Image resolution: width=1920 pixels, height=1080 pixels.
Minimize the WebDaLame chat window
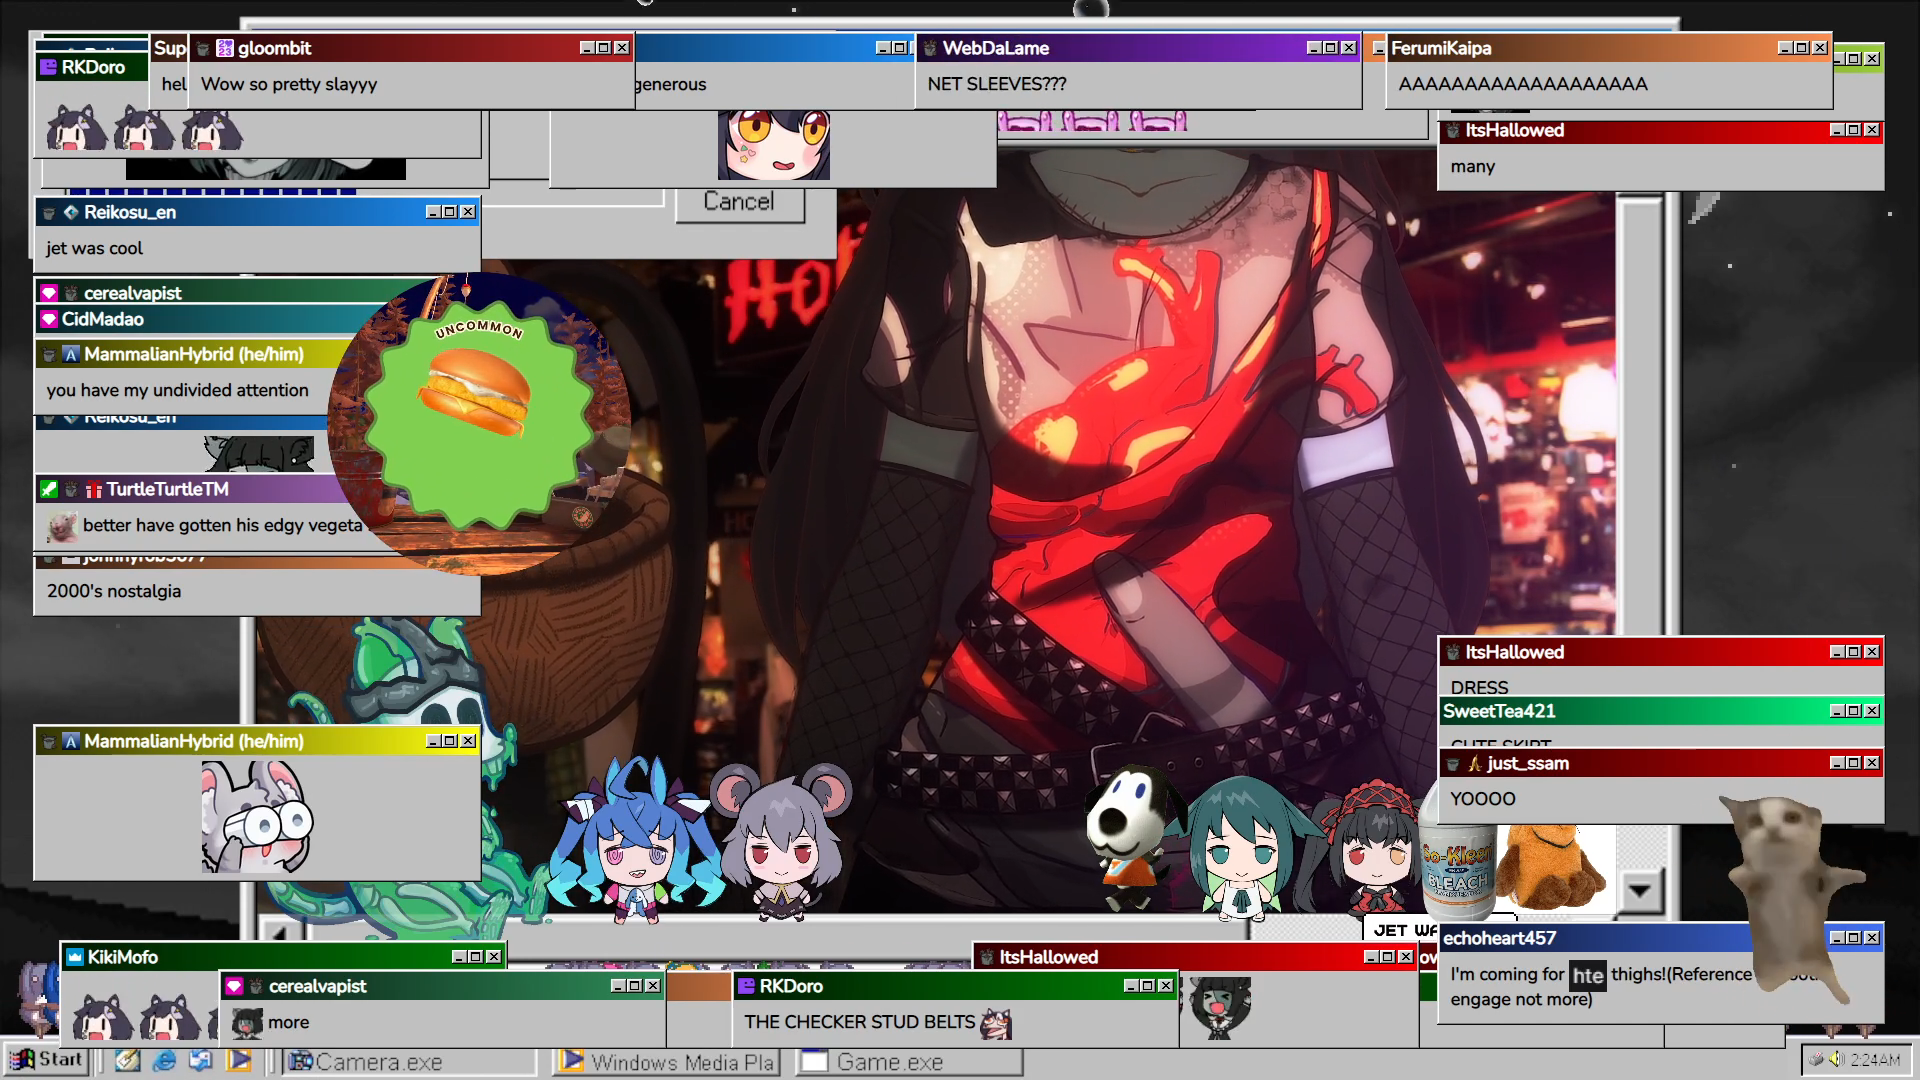click(1313, 48)
